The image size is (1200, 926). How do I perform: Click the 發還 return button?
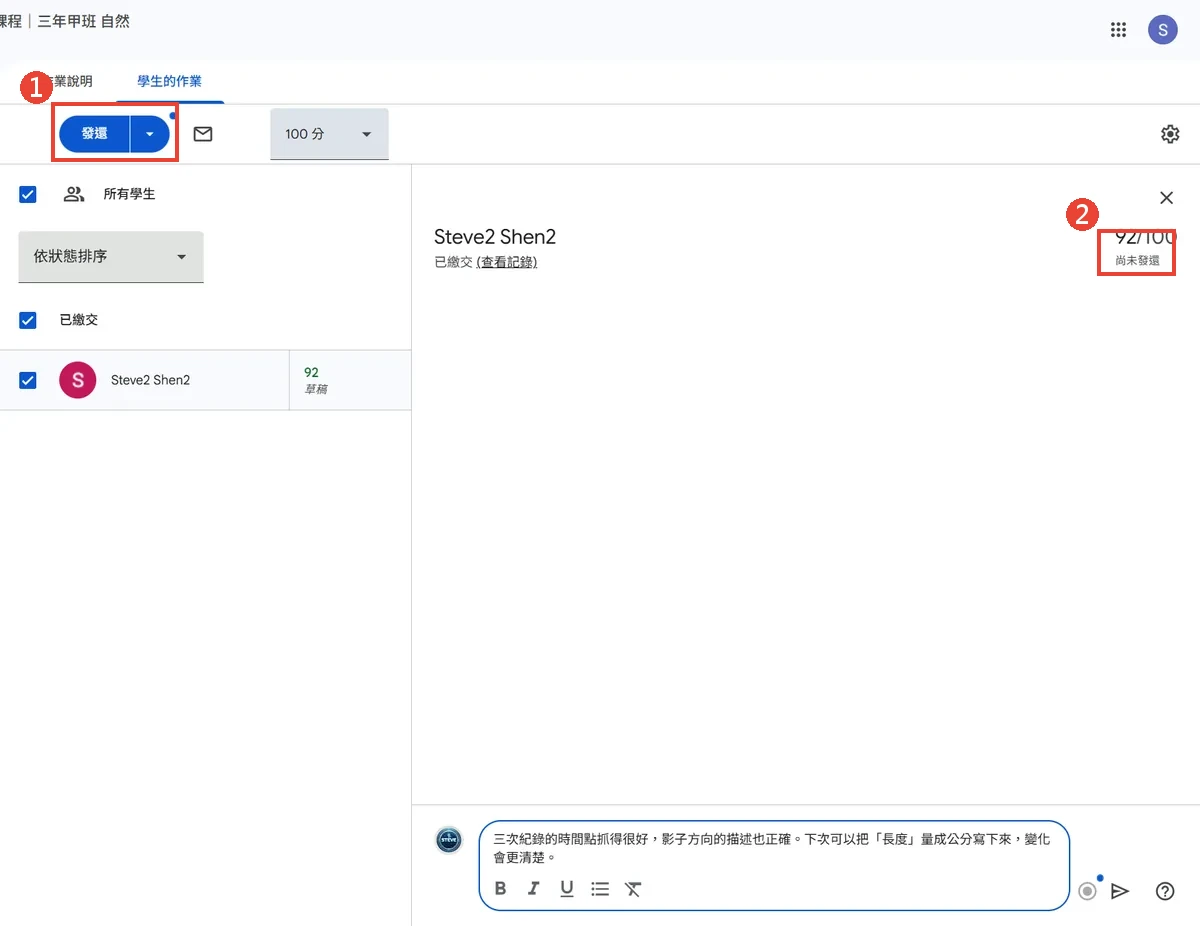[94, 133]
